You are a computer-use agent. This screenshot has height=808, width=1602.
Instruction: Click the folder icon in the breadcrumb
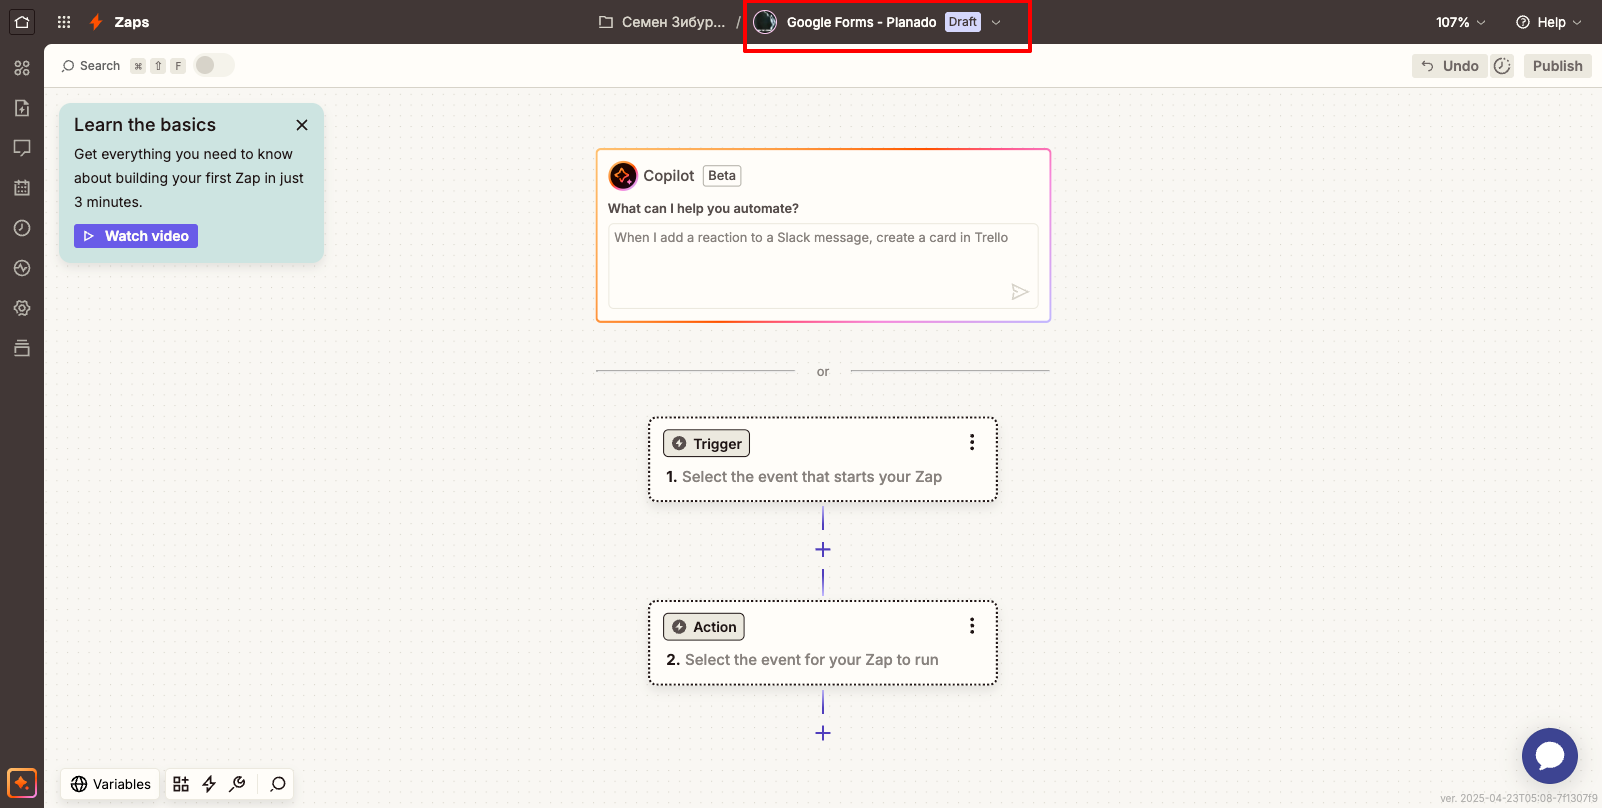(606, 22)
